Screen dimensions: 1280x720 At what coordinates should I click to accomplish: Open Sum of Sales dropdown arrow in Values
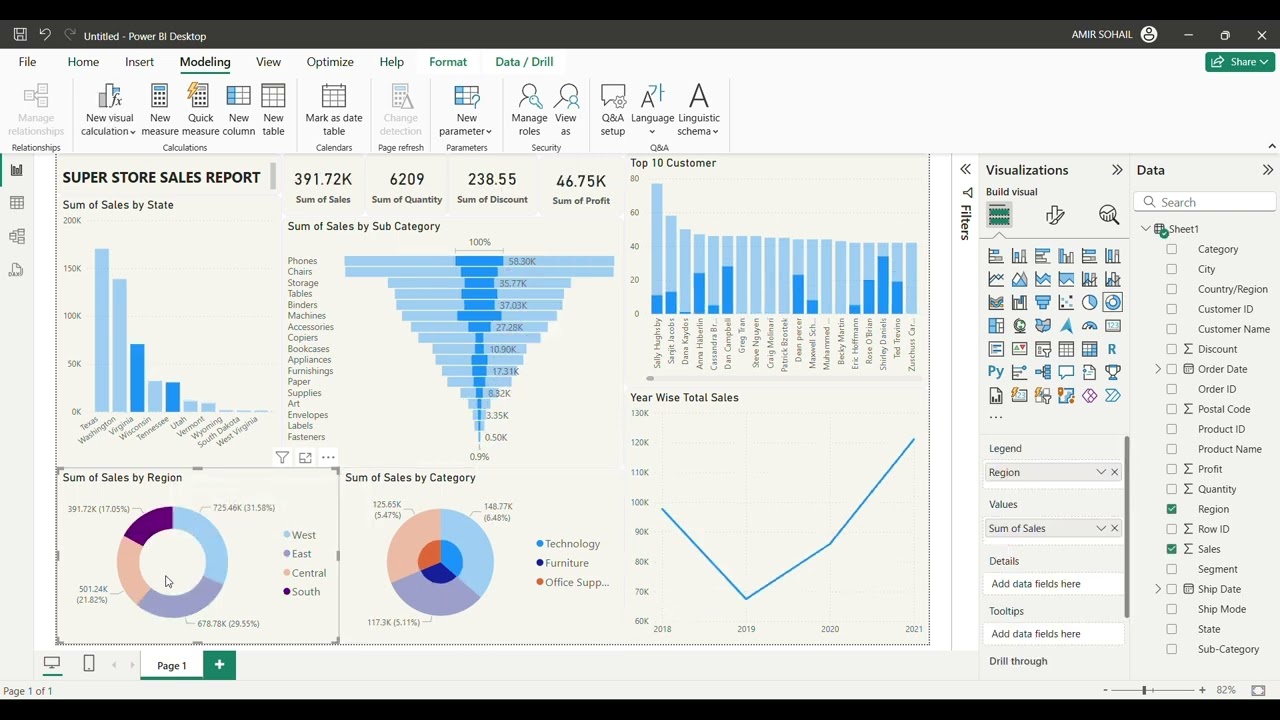pos(1101,528)
